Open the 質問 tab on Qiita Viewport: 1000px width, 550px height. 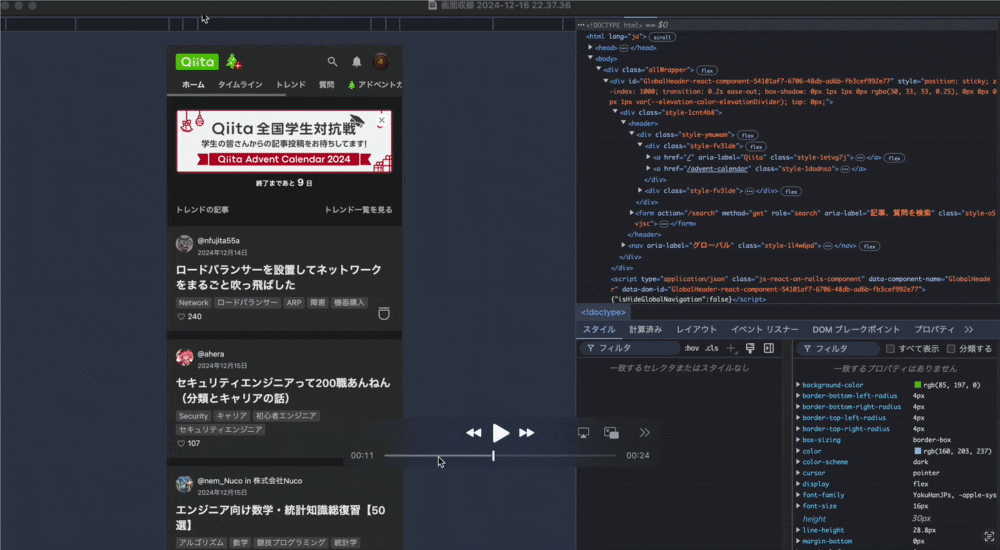coord(327,85)
